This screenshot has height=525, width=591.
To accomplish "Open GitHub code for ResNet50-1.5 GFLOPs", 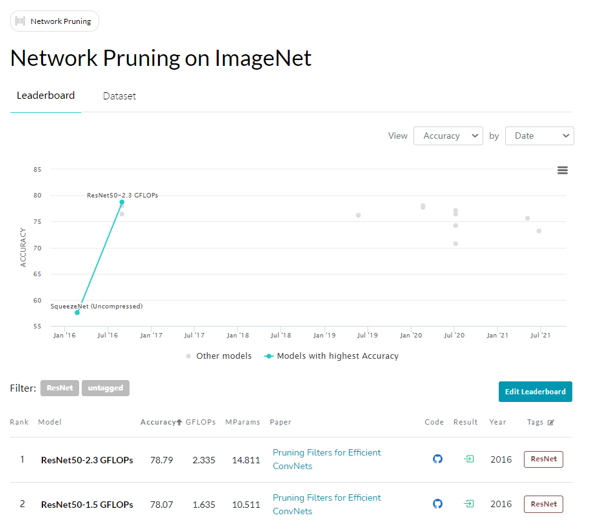I will 437,504.
